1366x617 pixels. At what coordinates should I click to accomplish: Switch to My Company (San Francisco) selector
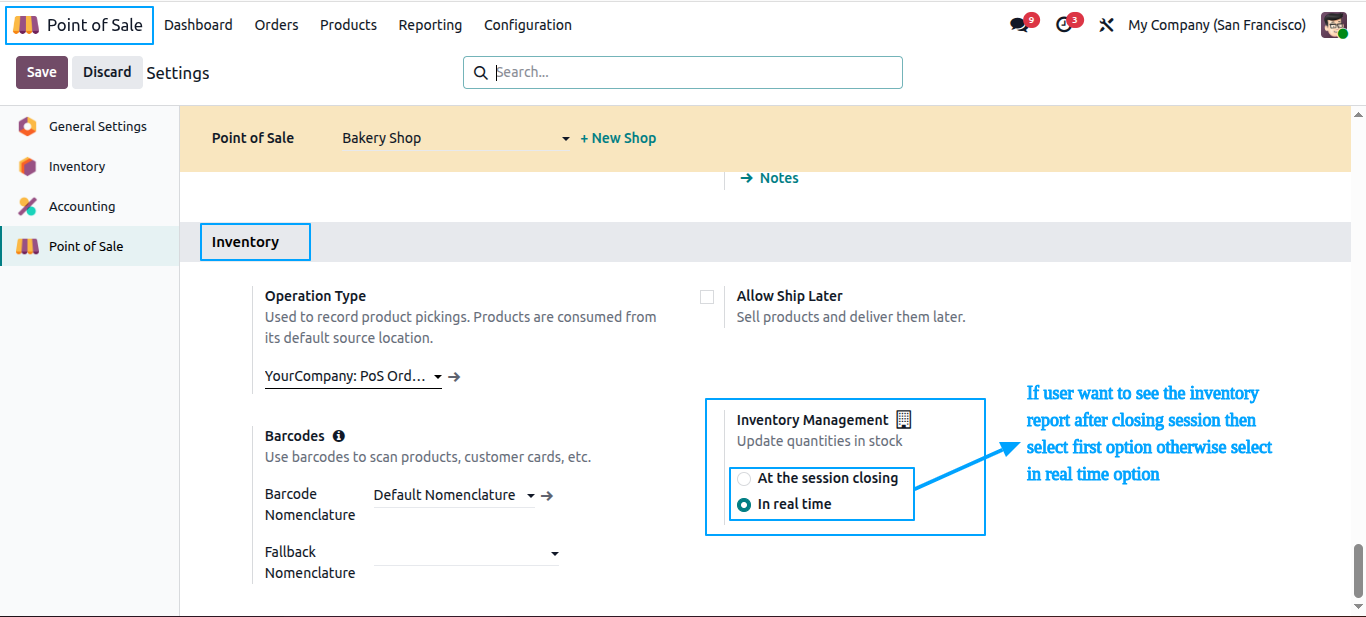pyautogui.click(x=1217, y=25)
